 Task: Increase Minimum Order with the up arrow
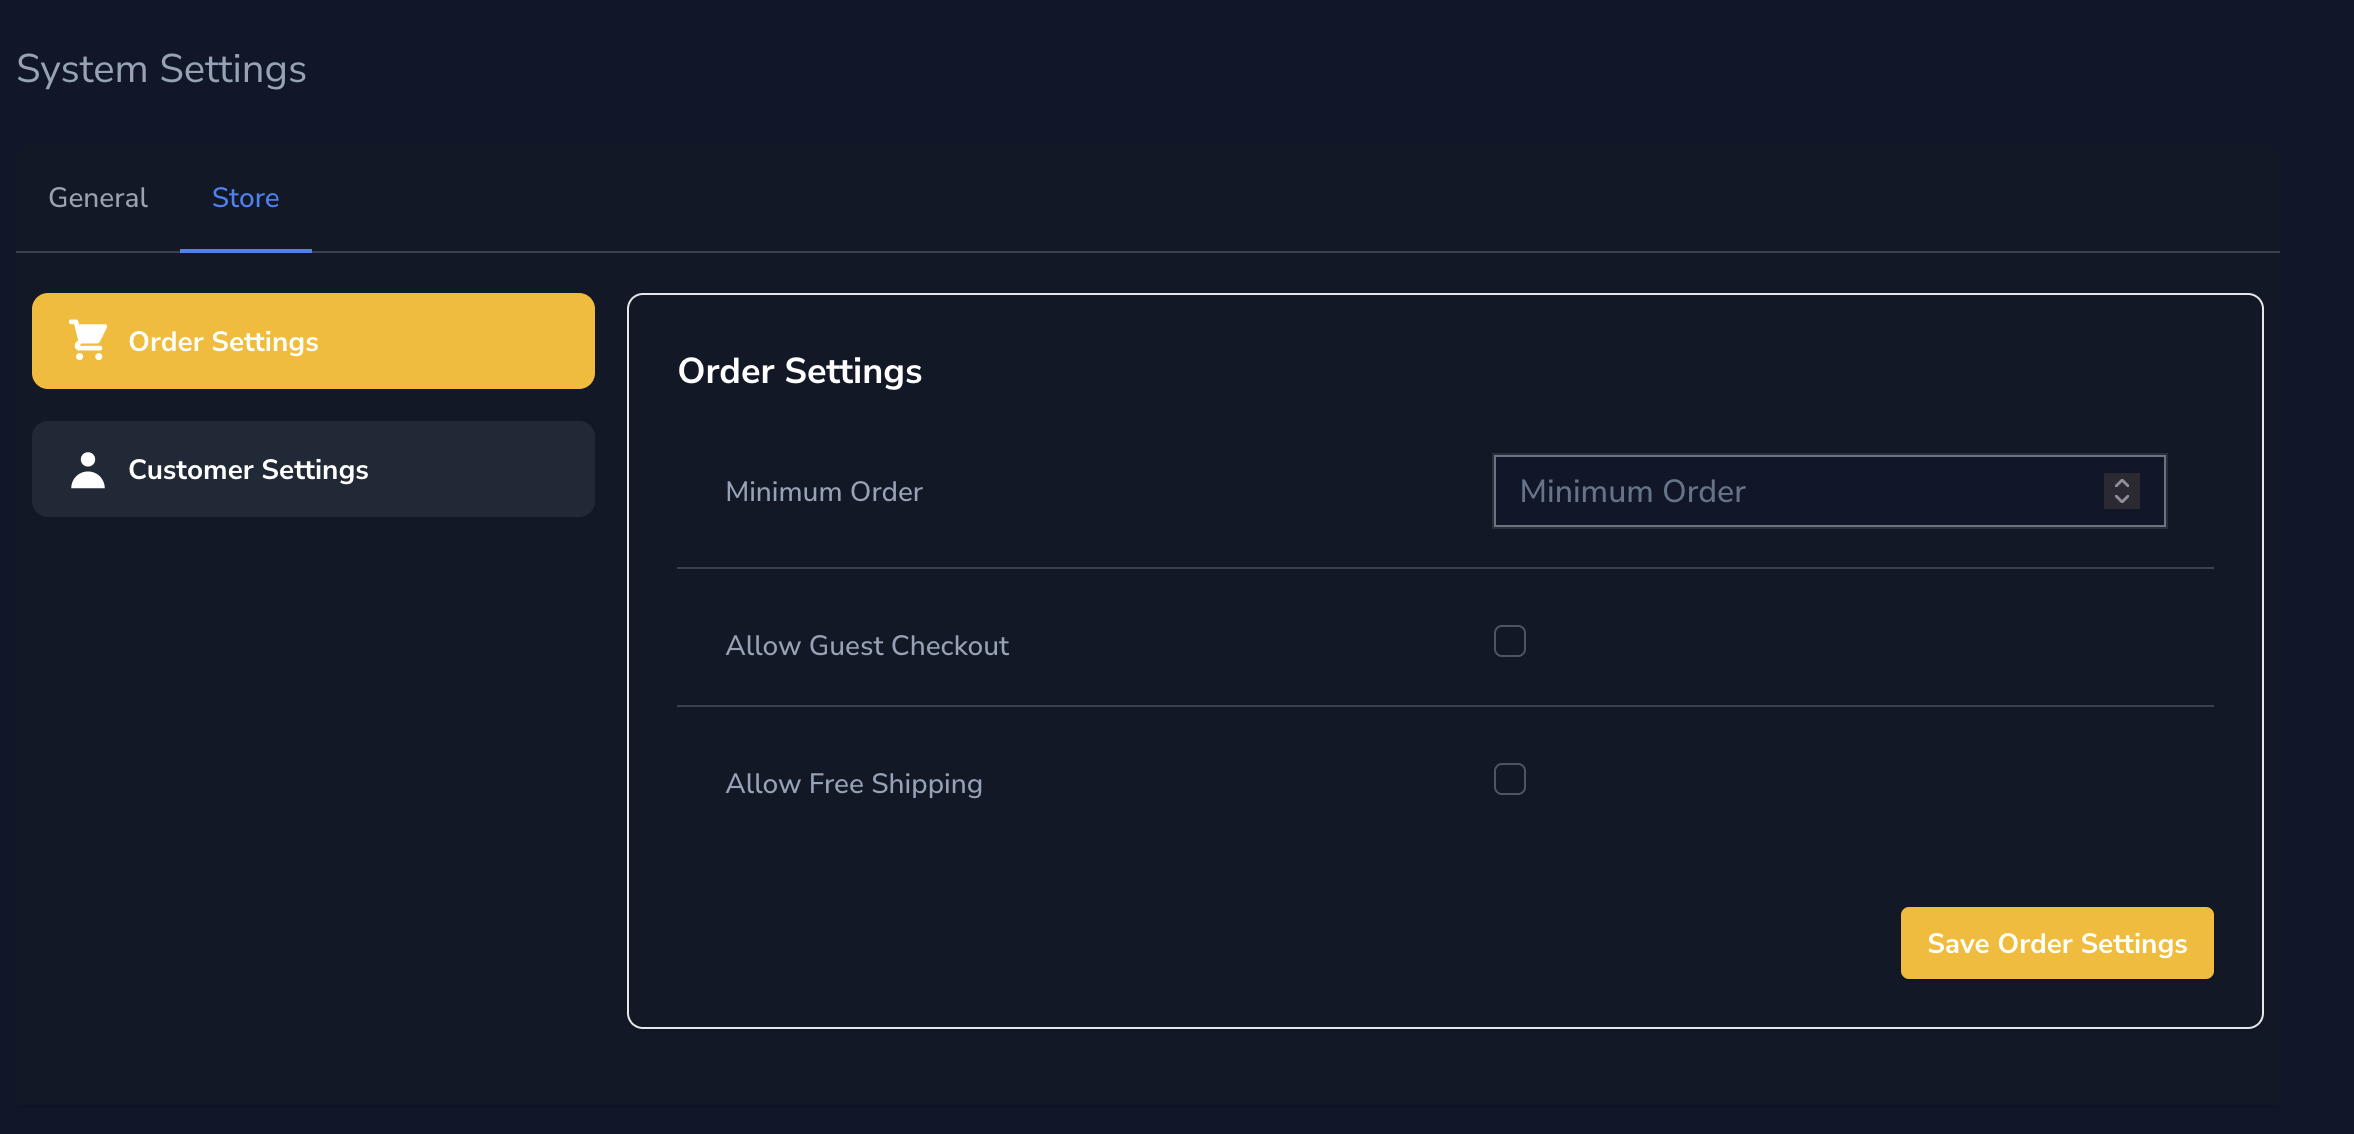(x=2121, y=483)
